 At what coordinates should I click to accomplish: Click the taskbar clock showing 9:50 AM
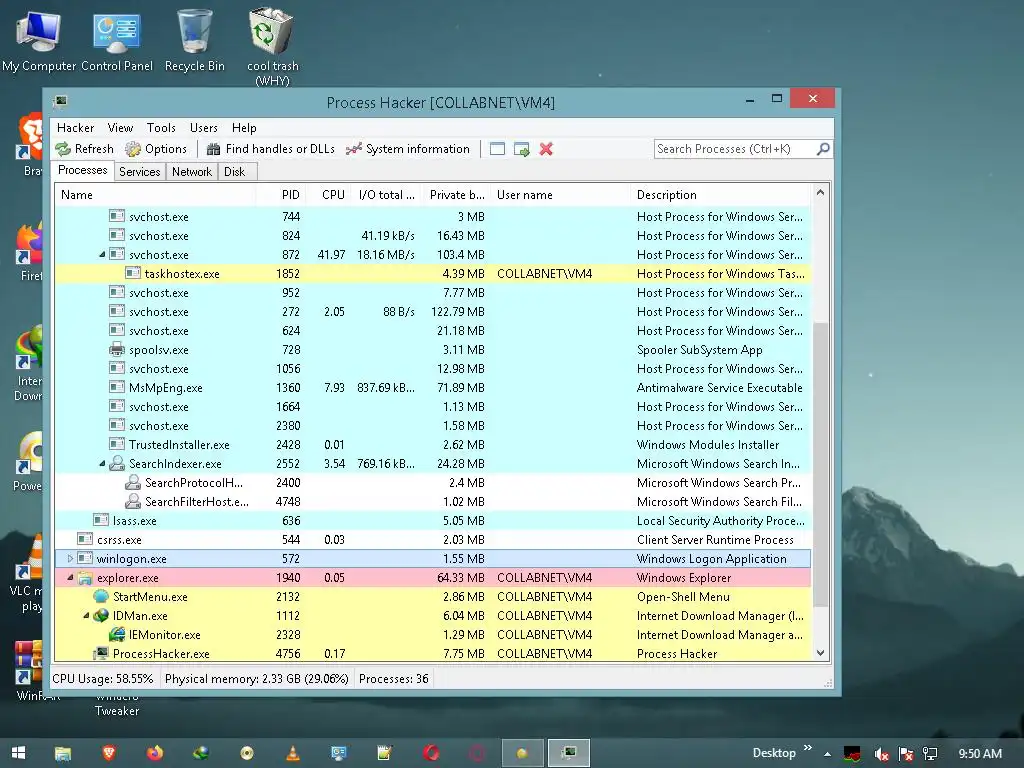click(x=980, y=754)
